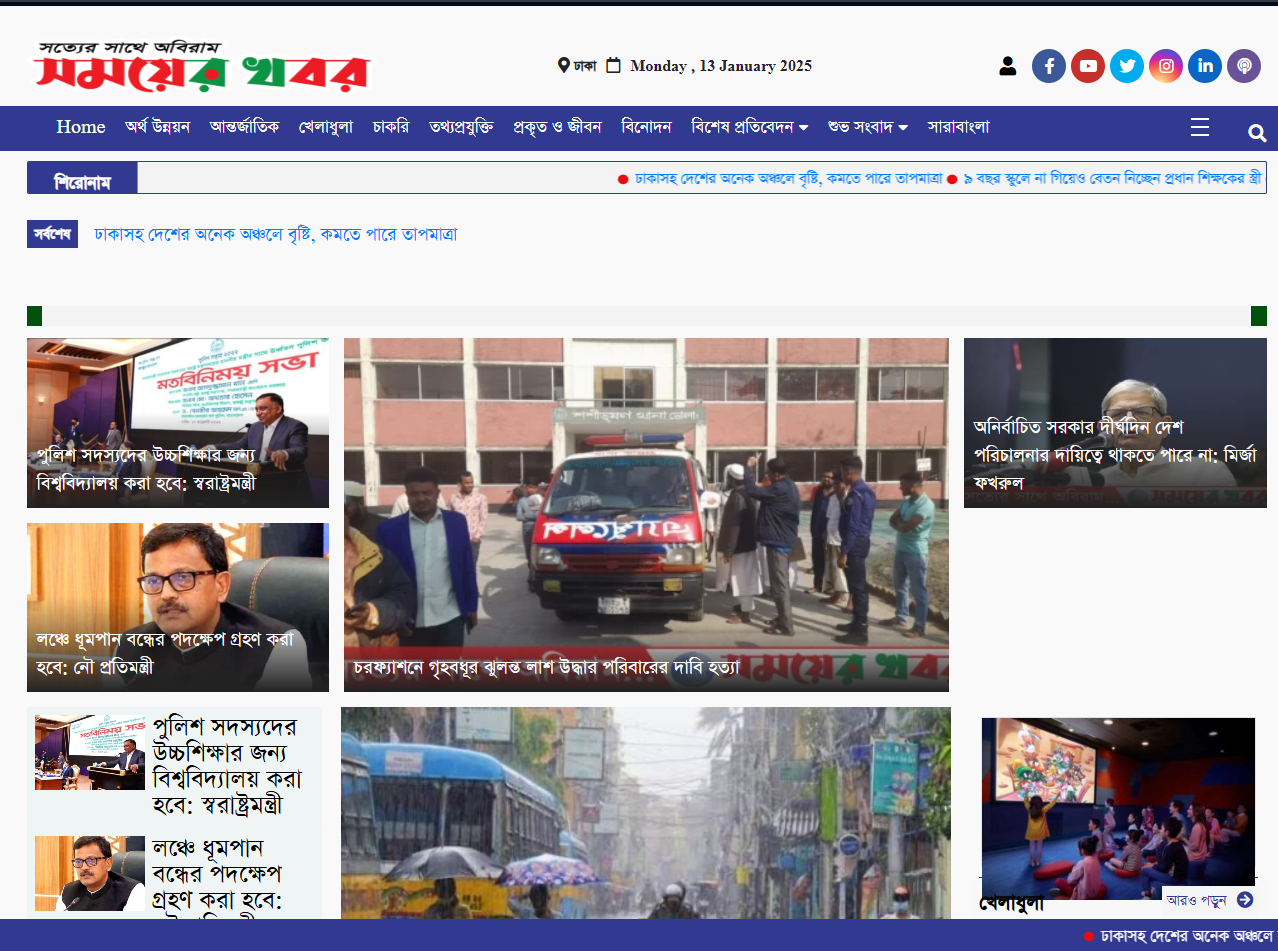Click the arrow icon beside আরও পড়ুন
Screen dimensions: 1278x951
tap(1245, 899)
